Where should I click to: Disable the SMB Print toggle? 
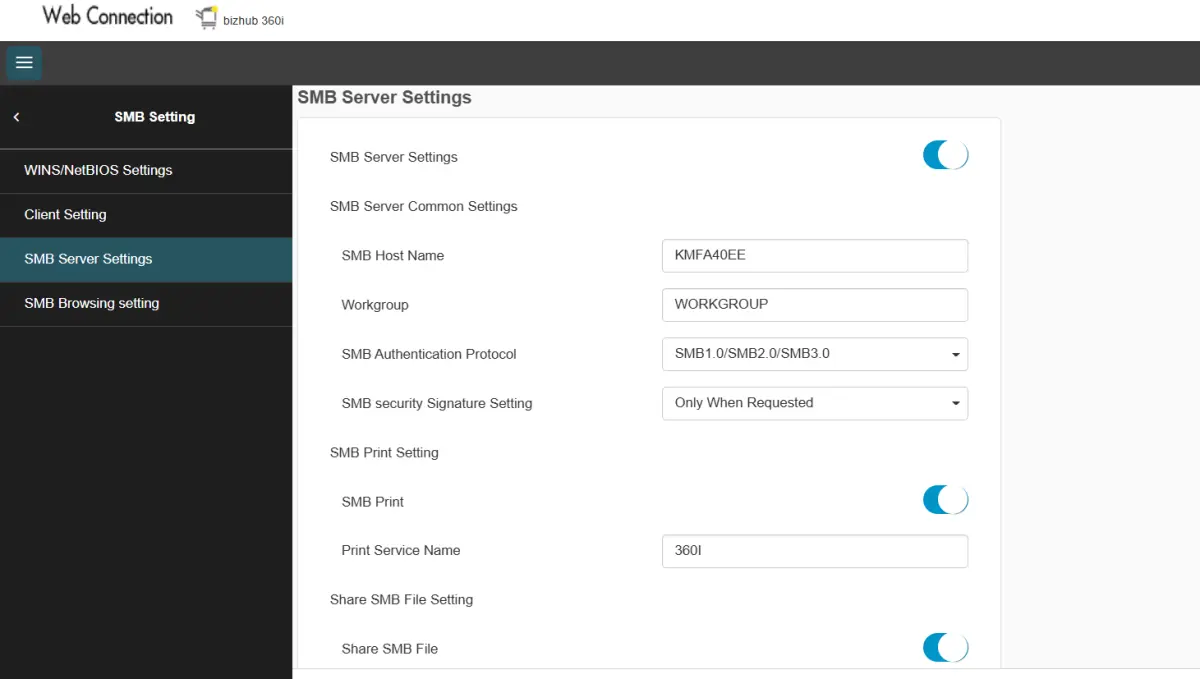coord(944,499)
